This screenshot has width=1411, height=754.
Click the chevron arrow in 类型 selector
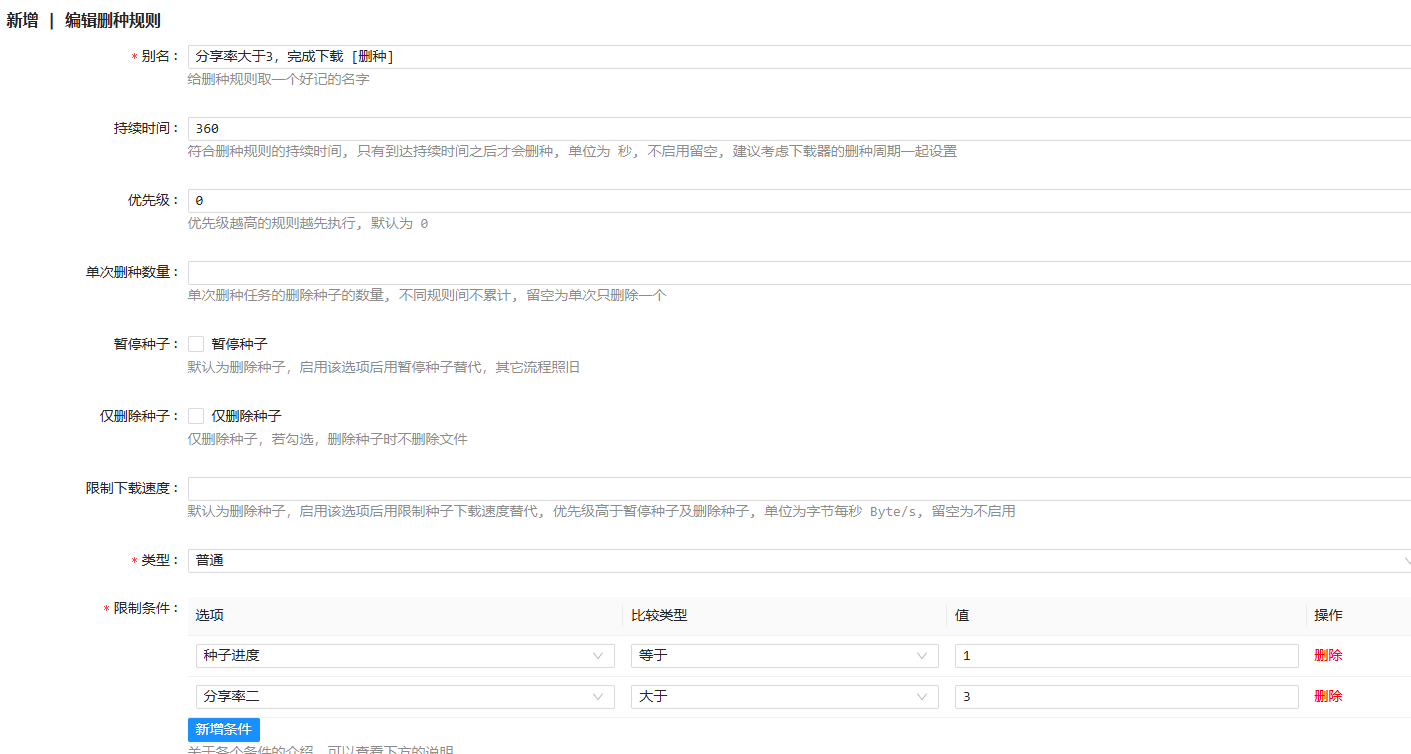coord(1405,561)
